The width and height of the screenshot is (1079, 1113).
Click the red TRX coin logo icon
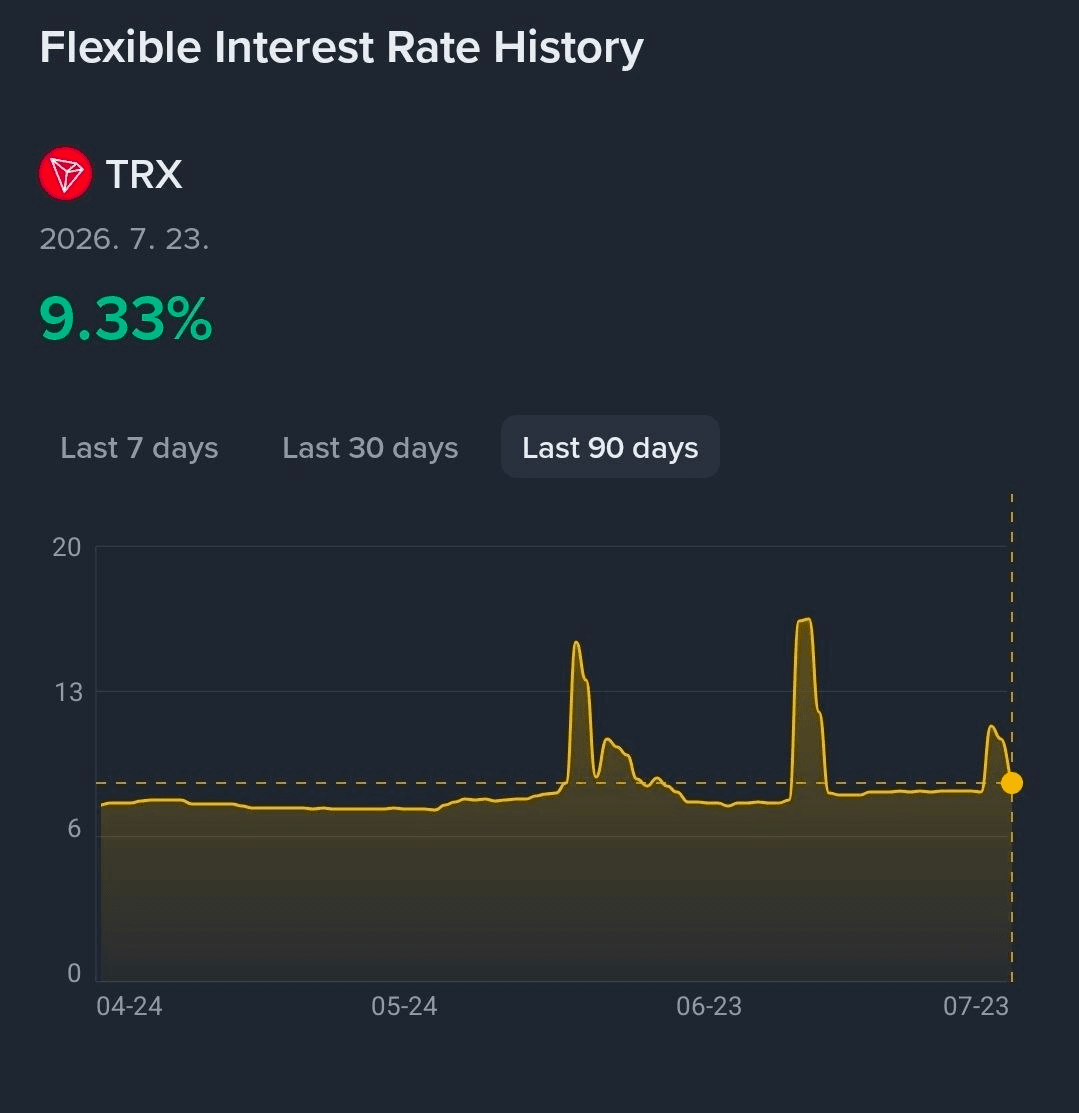click(x=65, y=174)
